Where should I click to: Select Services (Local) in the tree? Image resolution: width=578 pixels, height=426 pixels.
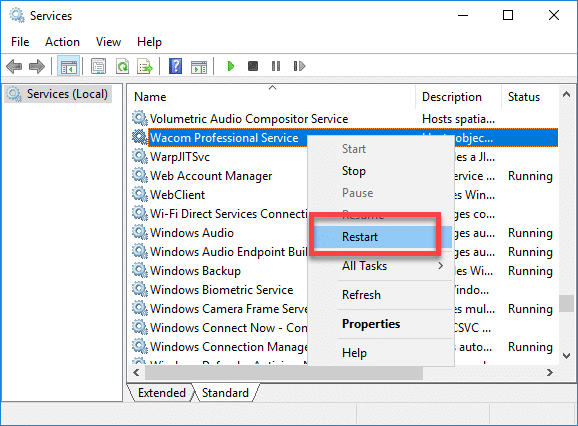[67, 94]
